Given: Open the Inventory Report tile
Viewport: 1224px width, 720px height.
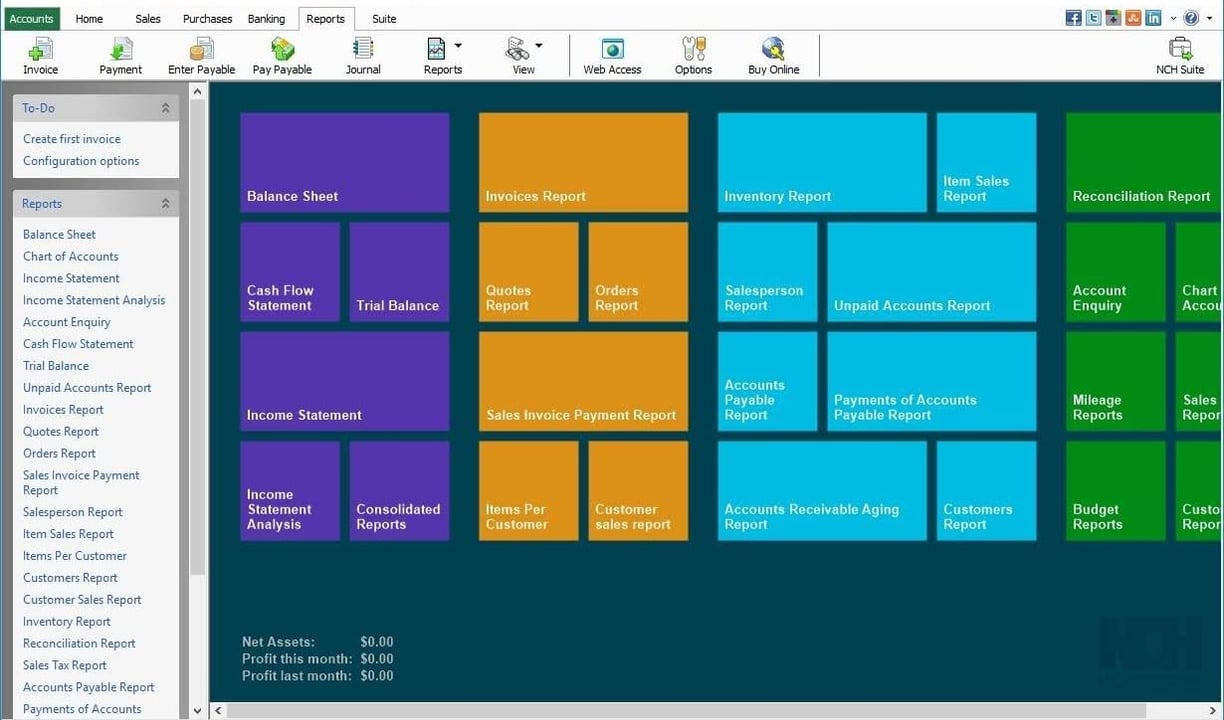Looking at the screenshot, I should pos(822,162).
